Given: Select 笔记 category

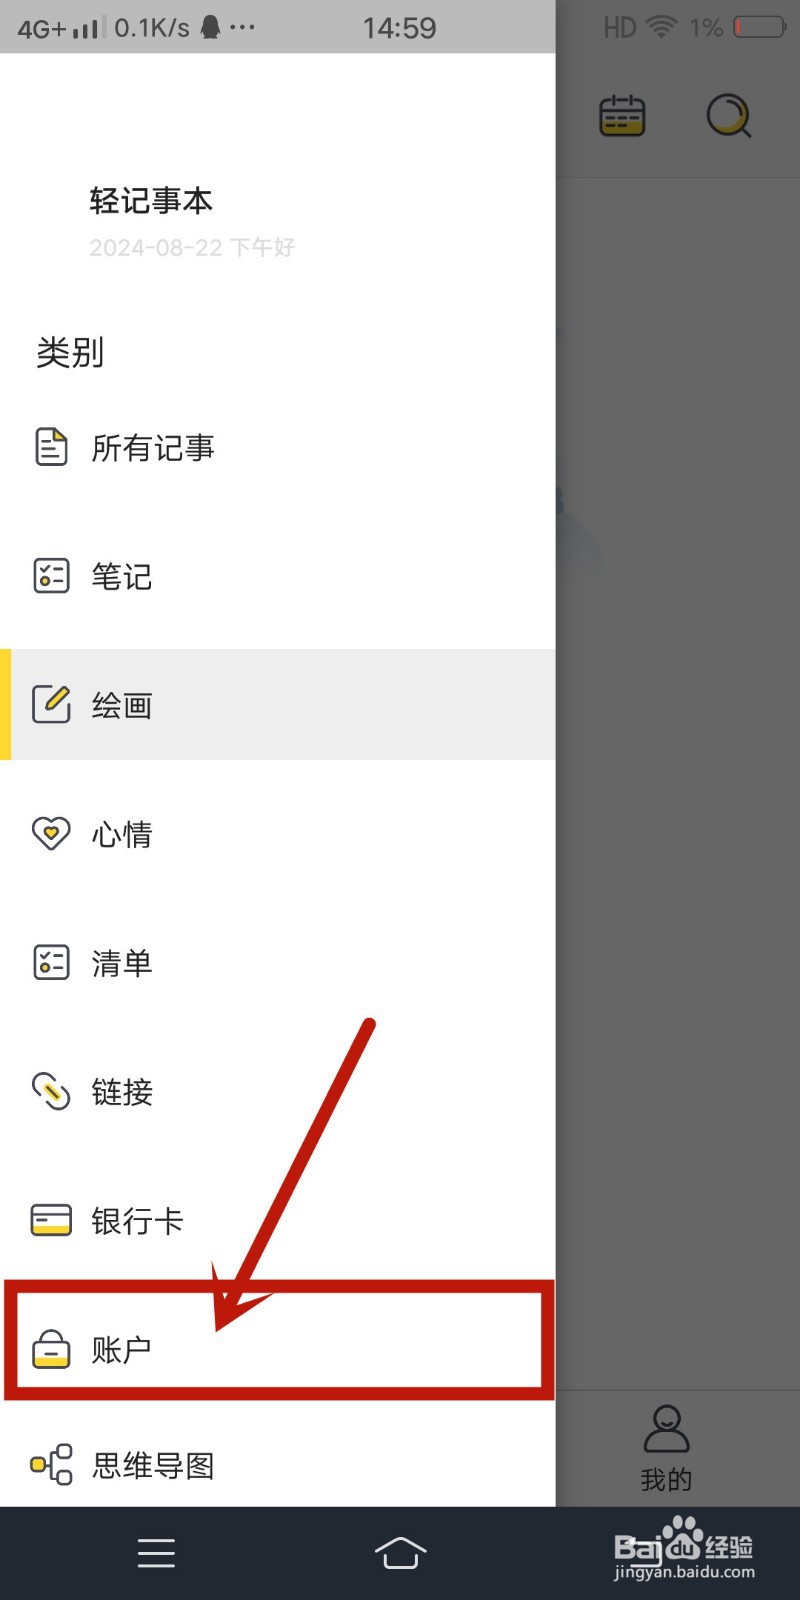Looking at the screenshot, I should (278, 576).
